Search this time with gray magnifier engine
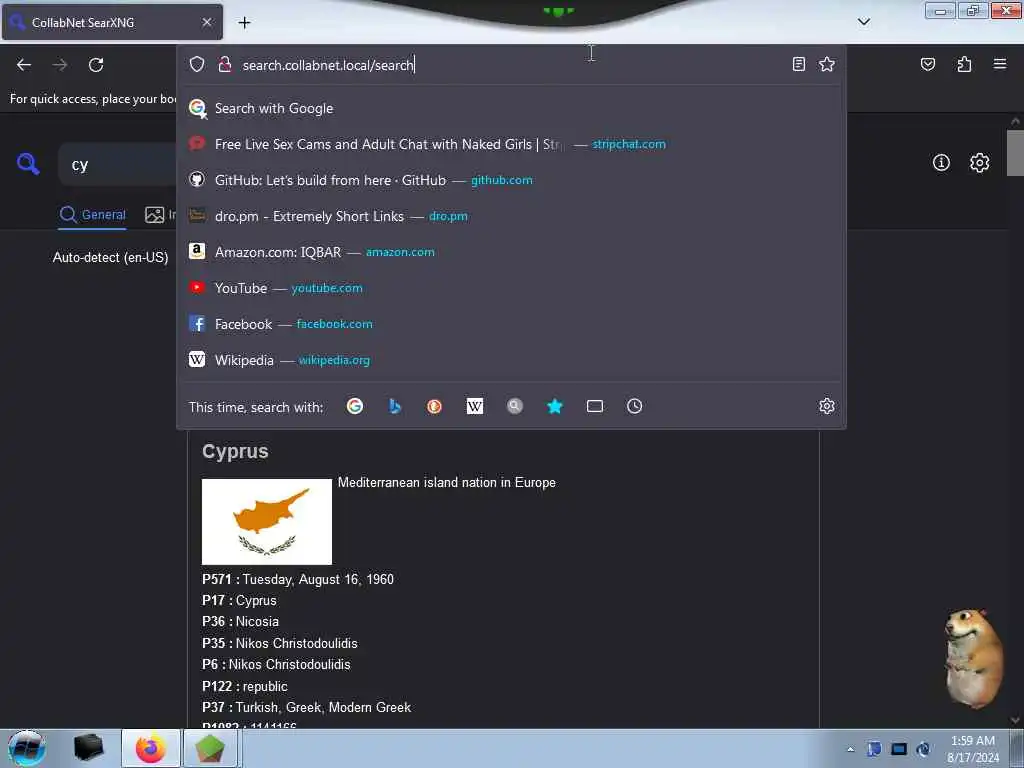The image size is (1024, 768). point(515,406)
